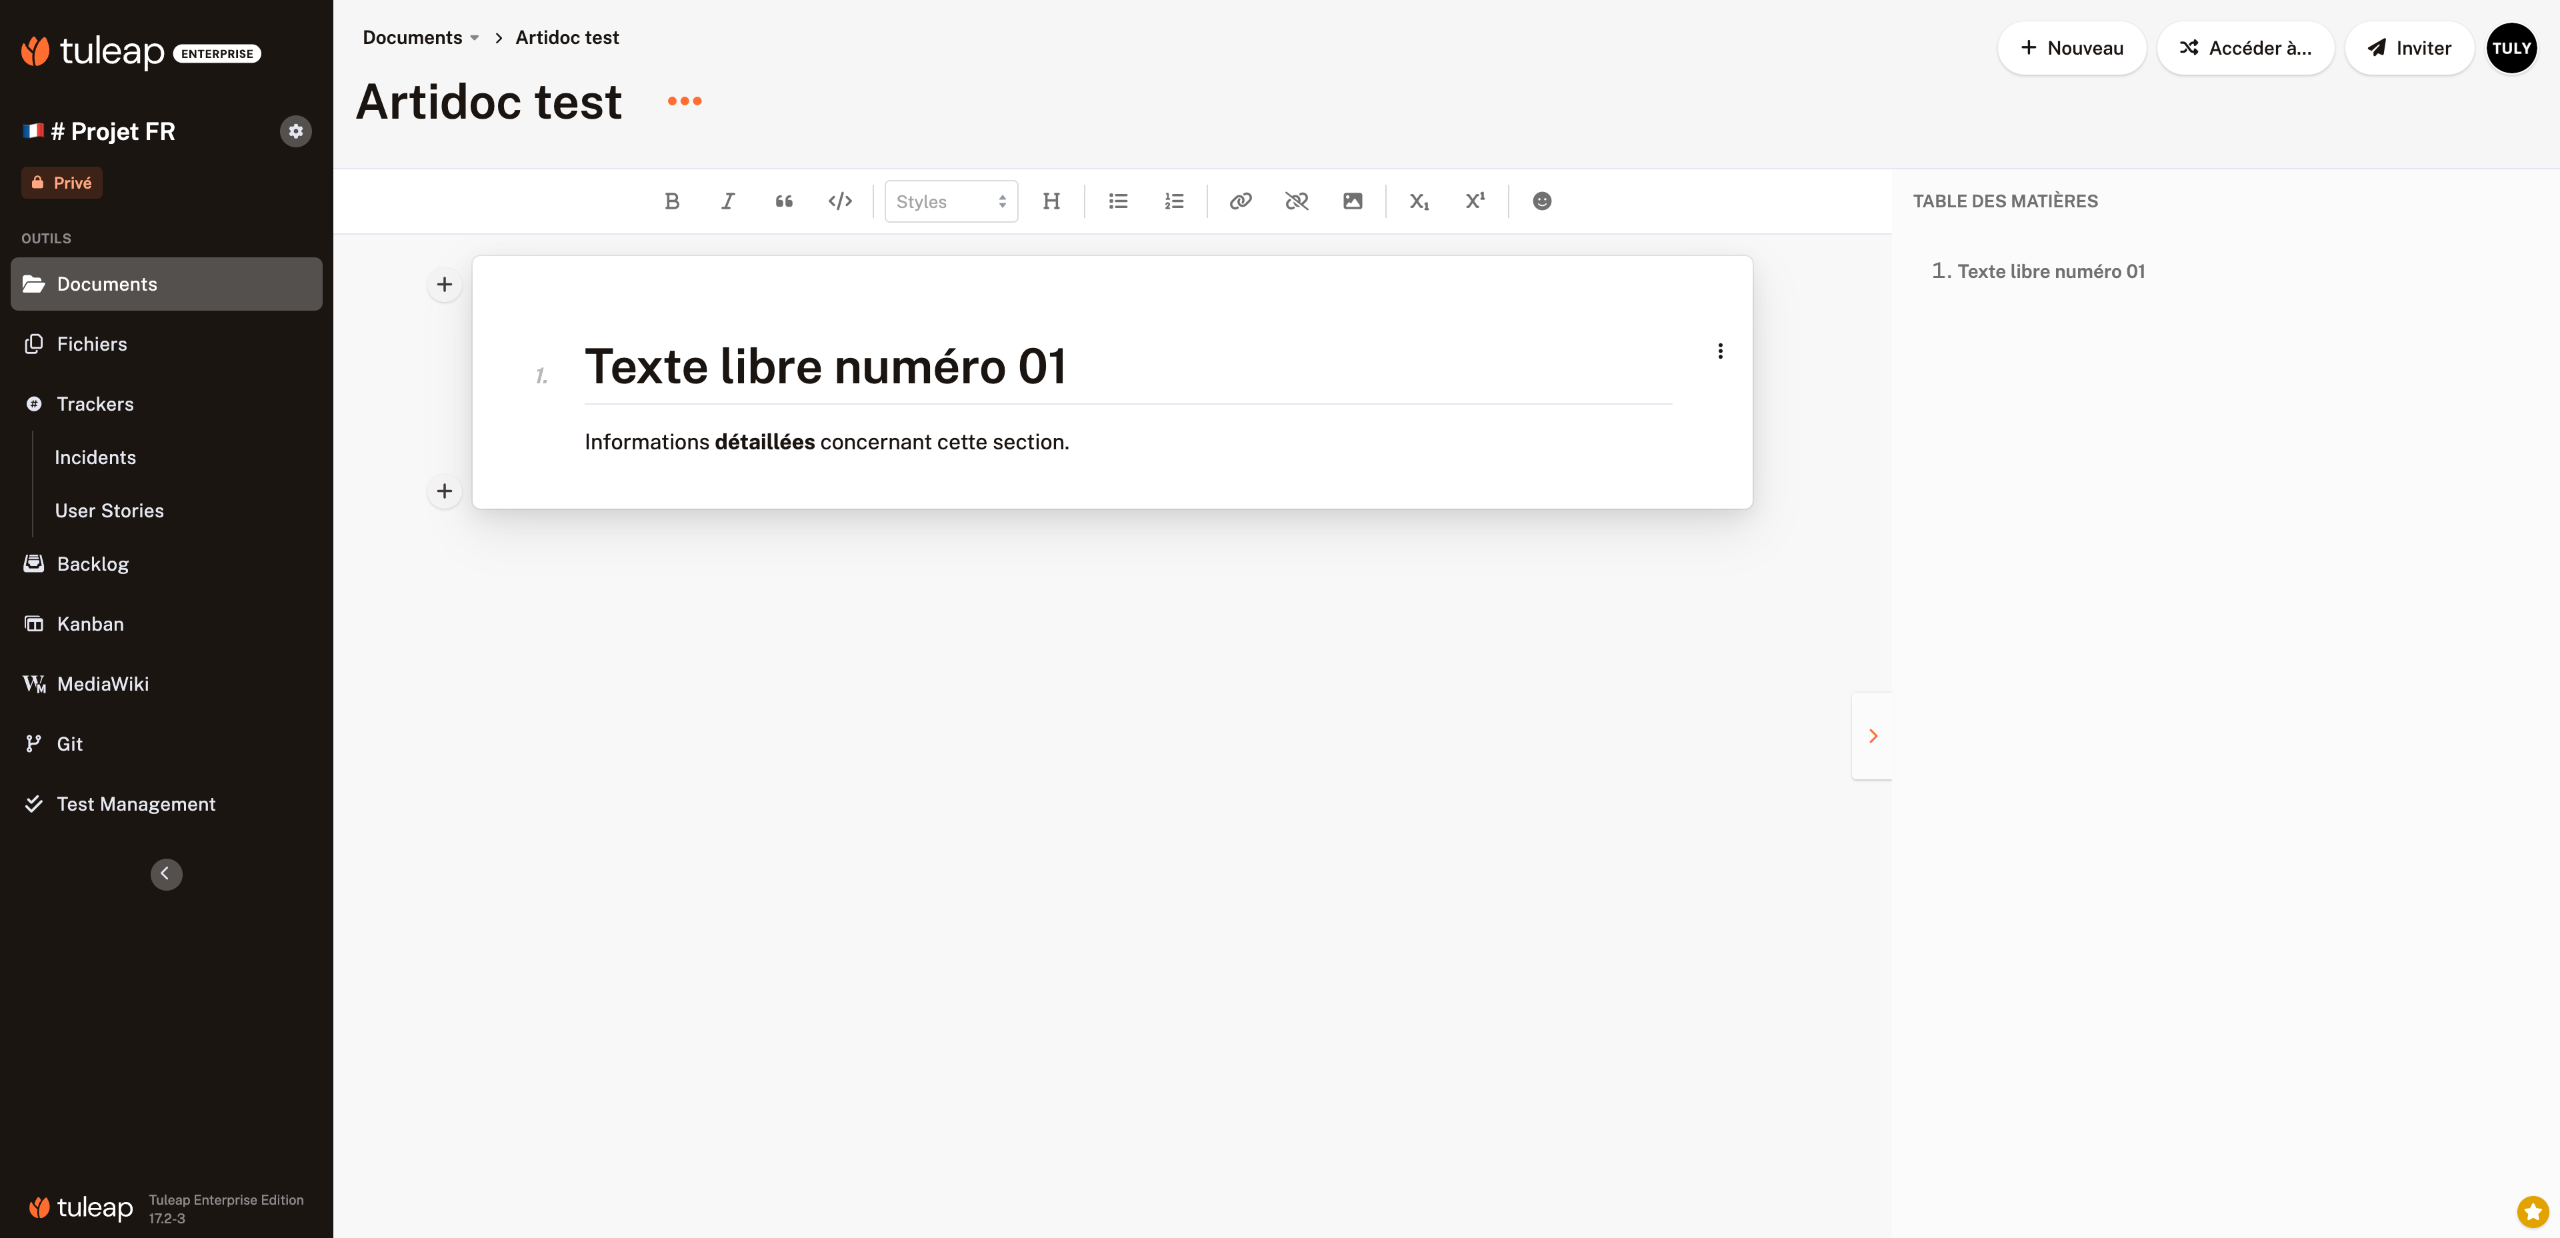Screen dimensions: 2560x1238
Task: Open the Kanban tool in sidebar
Action: [x=90, y=624]
